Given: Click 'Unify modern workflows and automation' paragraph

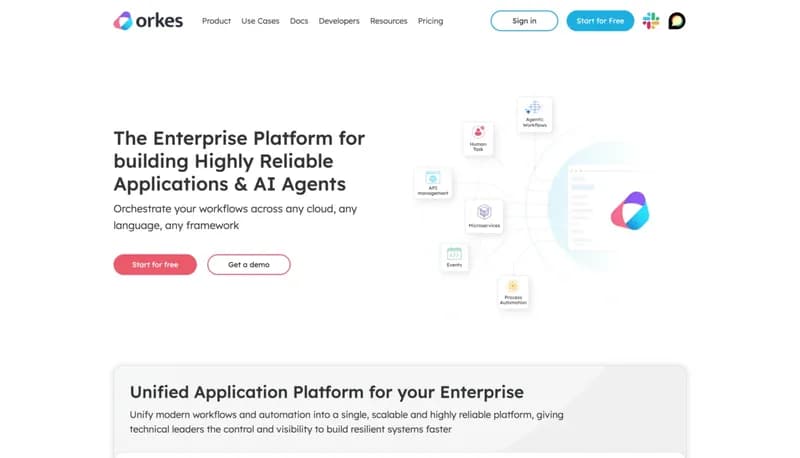Looking at the screenshot, I should tap(346, 422).
